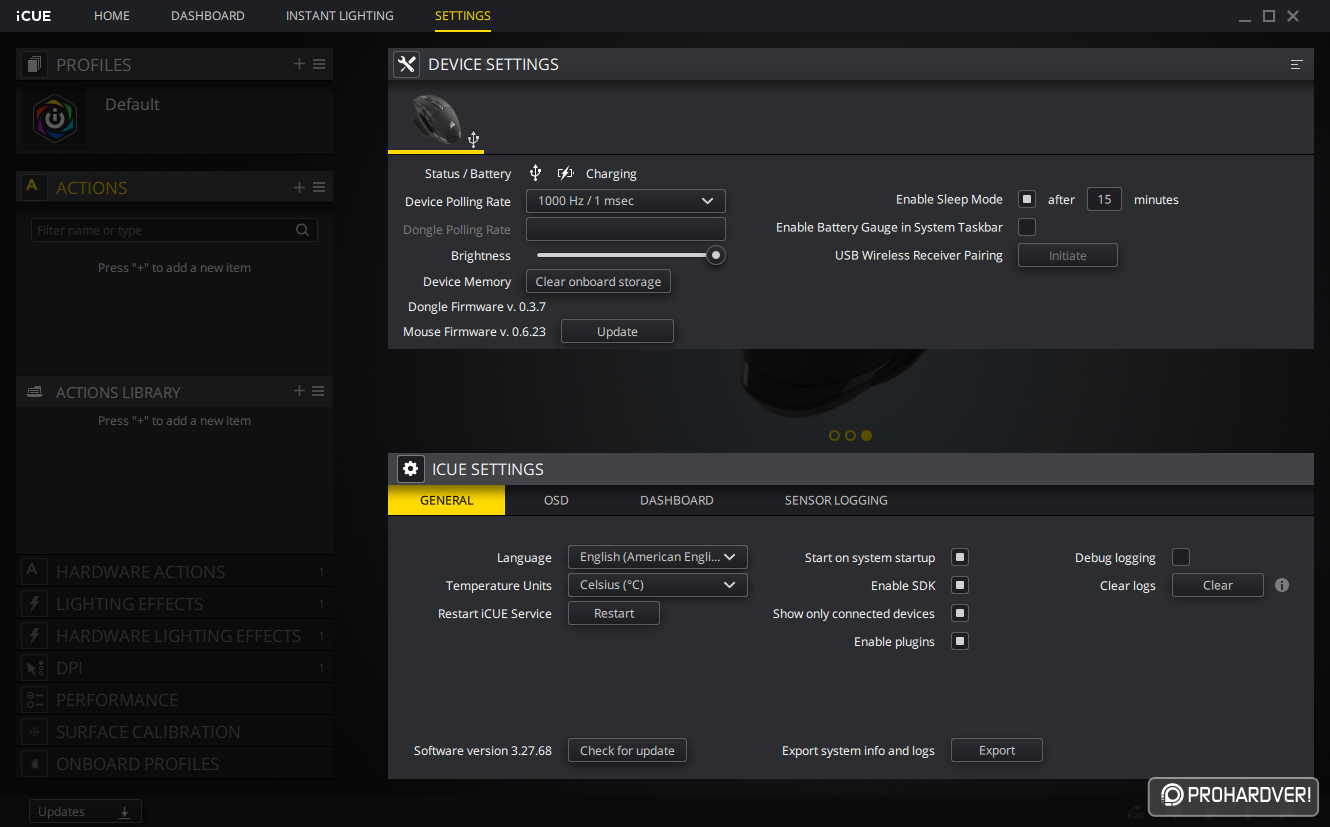Click the Clear logs info icon
Viewport: 1330px width, 827px height.
pos(1282,585)
